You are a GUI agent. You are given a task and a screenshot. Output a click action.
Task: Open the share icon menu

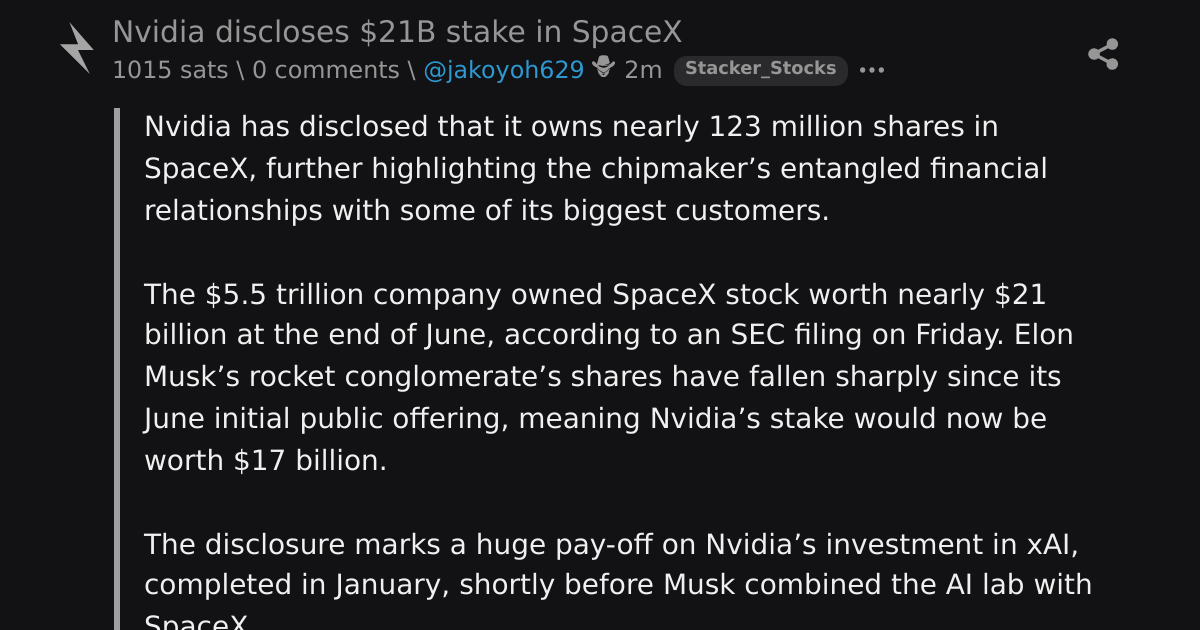(x=1103, y=54)
